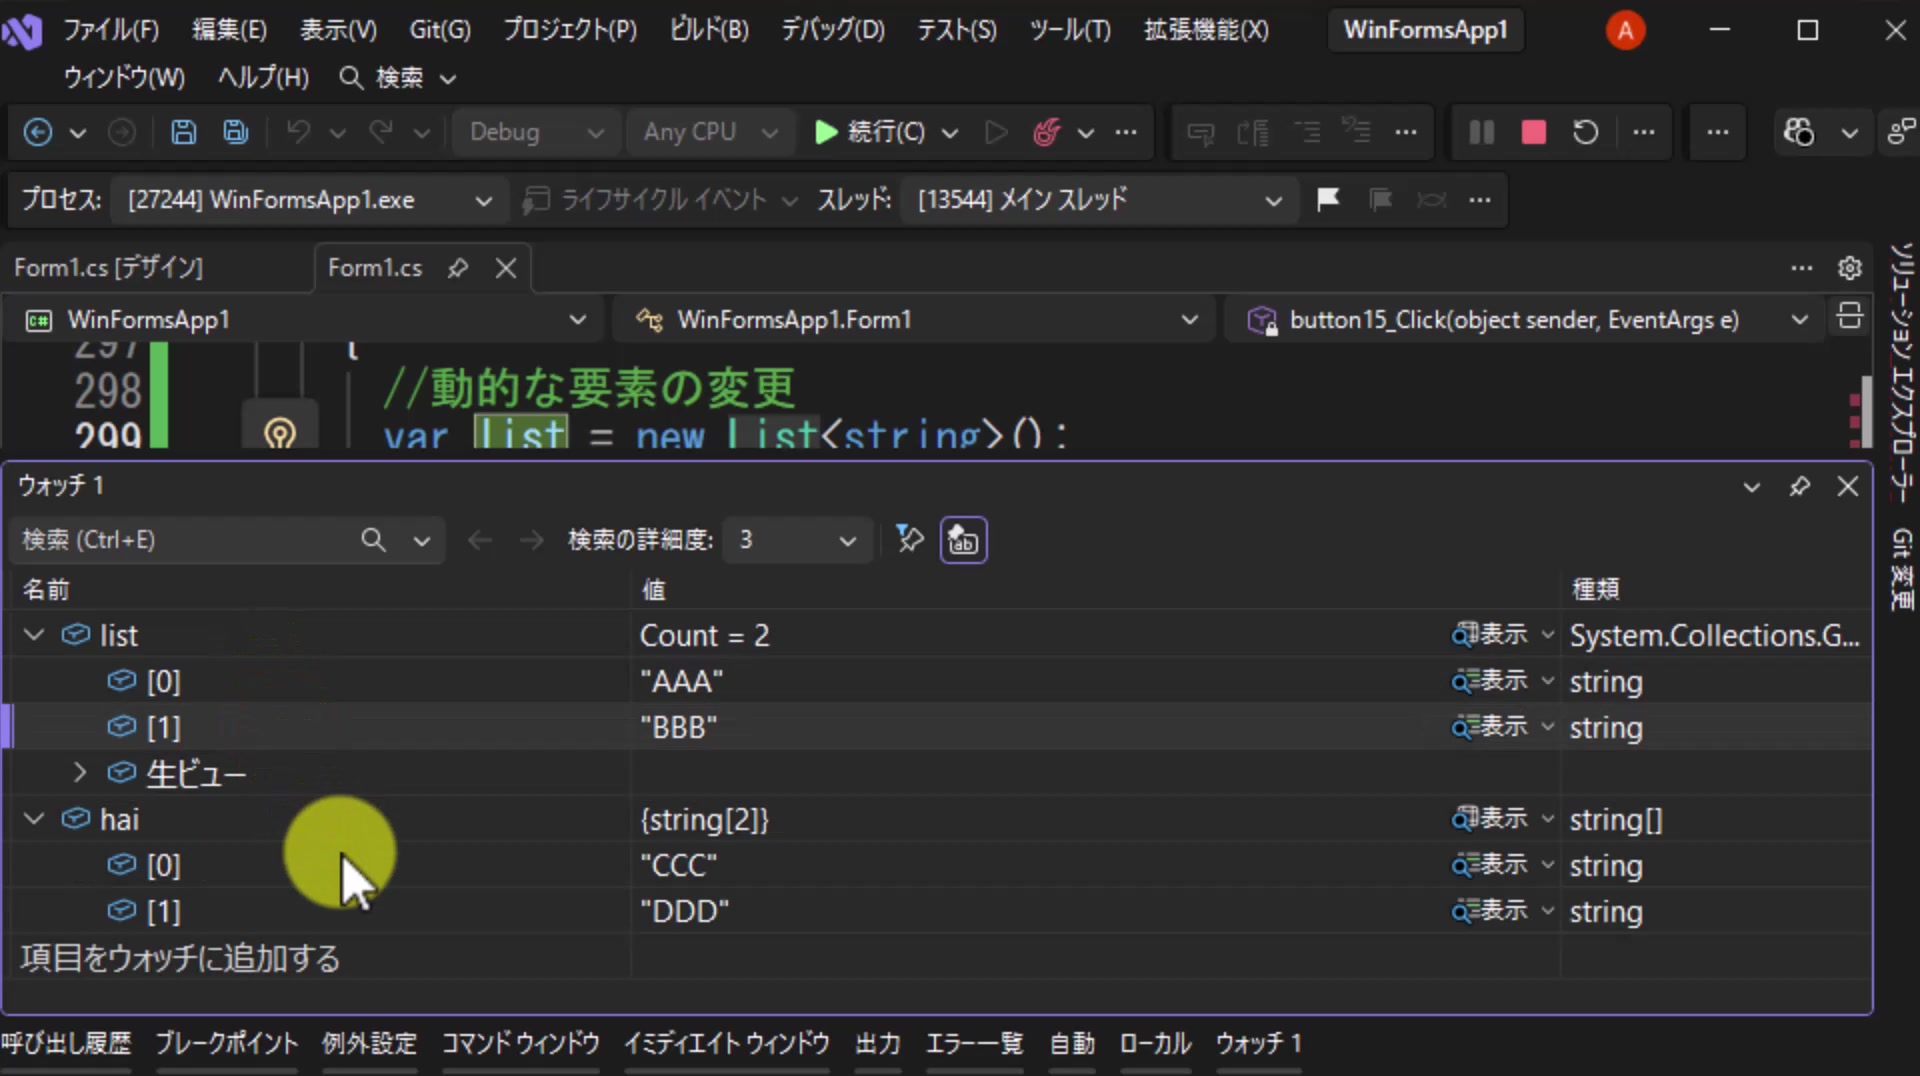
Task: Pin the ウォッチ 1 panel
Action: [1799, 486]
